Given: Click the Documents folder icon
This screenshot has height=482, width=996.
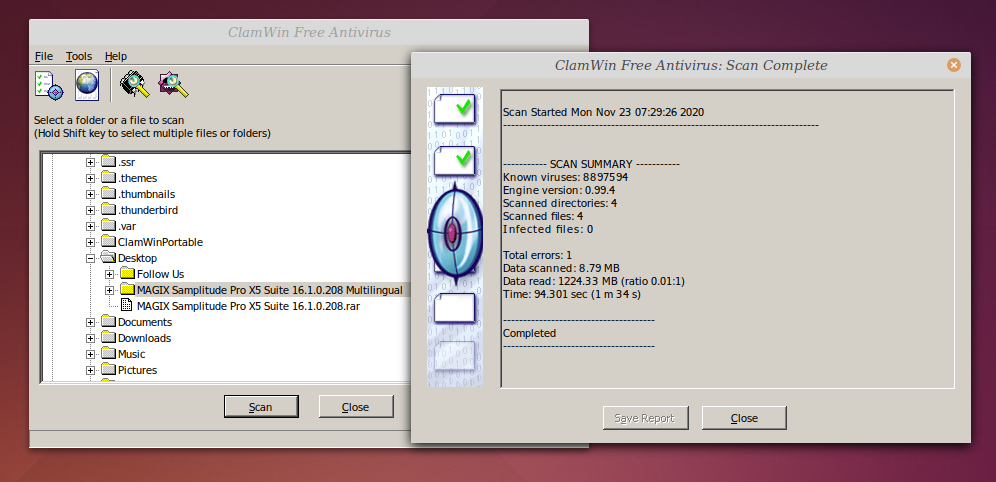Looking at the screenshot, I should click(x=109, y=322).
